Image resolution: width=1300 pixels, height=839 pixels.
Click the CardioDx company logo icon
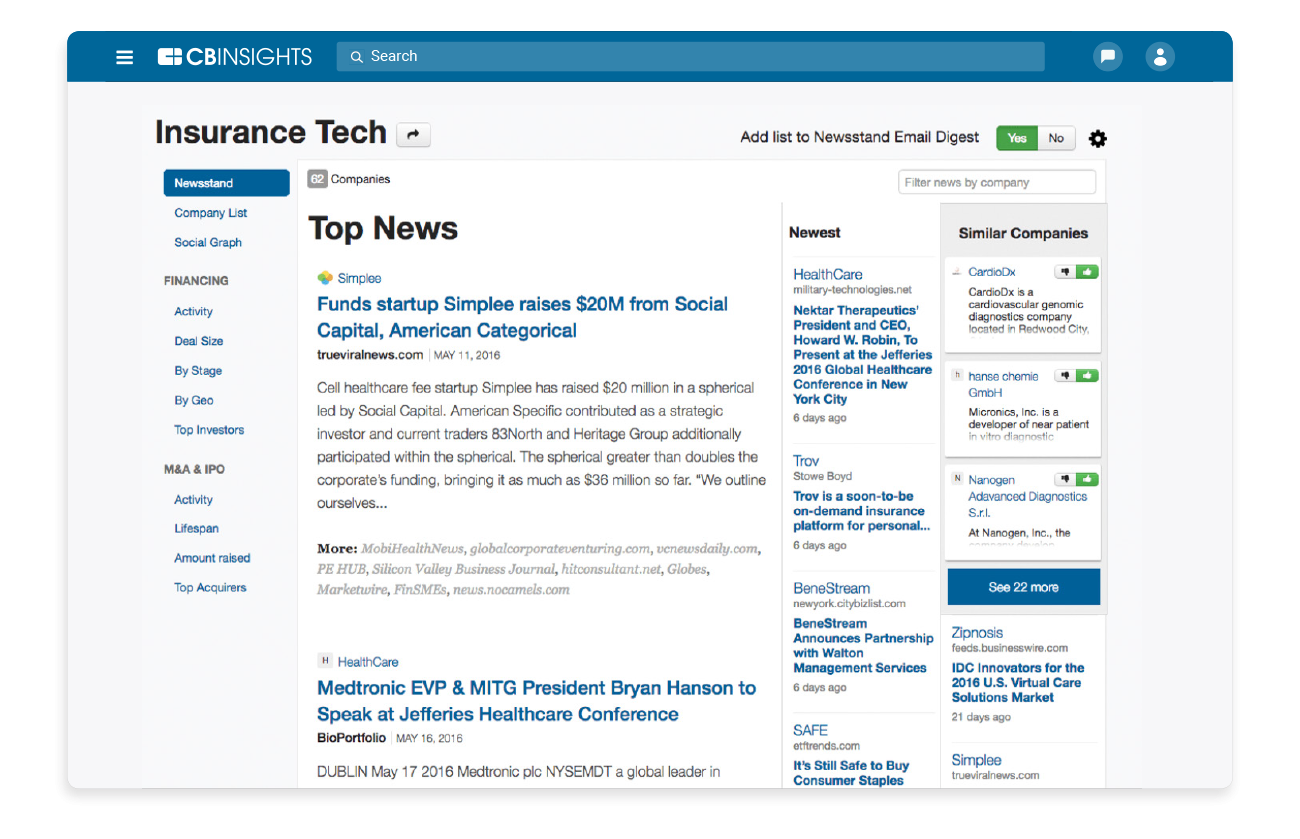pyautogui.click(x=957, y=272)
